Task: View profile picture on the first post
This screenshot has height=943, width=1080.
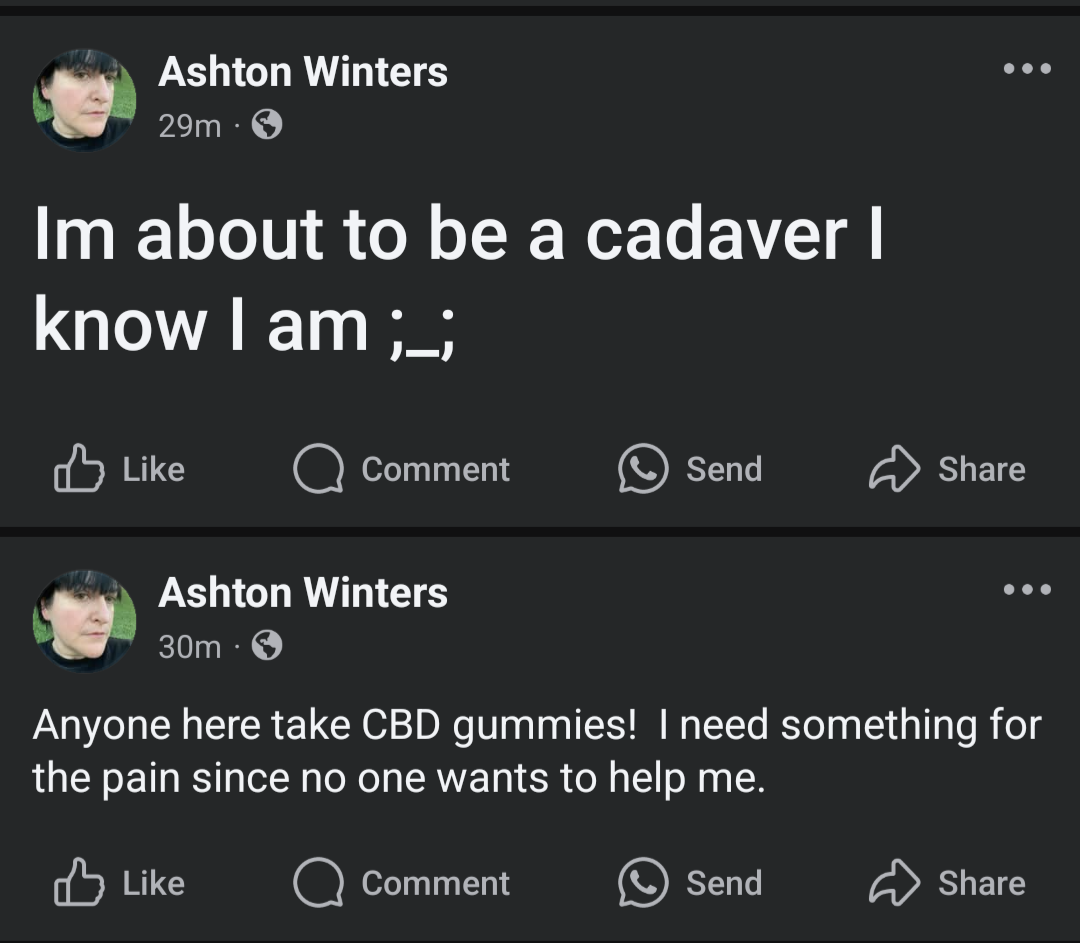Action: tap(85, 100)
